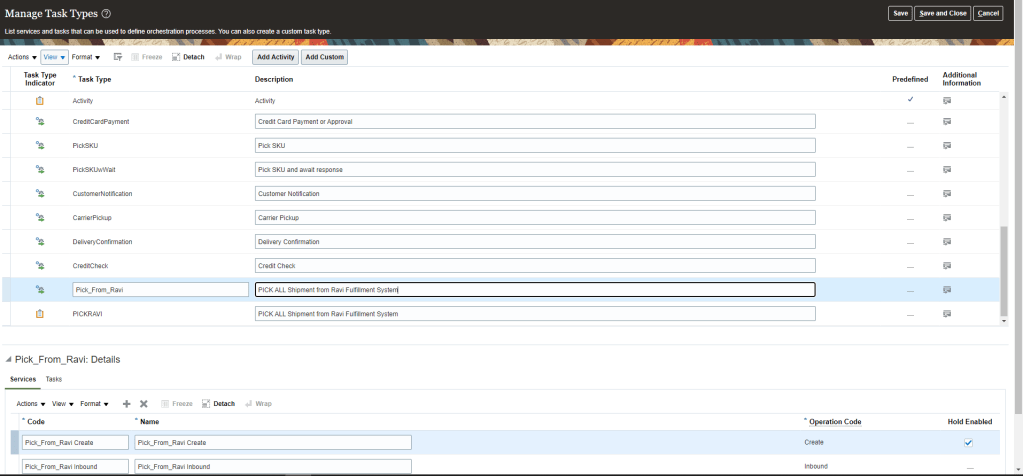
Task: Open the Actions dropdown in upper toolbar
Action: click(x=22, y=57)
